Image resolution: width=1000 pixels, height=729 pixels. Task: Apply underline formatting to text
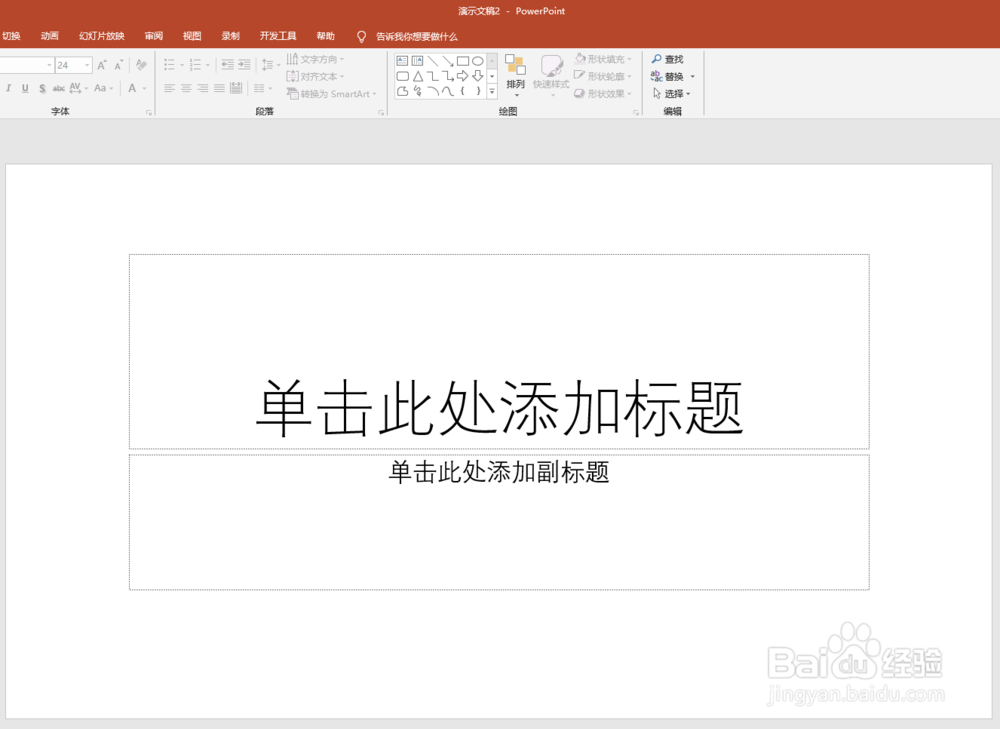click(x=25, y=87)
